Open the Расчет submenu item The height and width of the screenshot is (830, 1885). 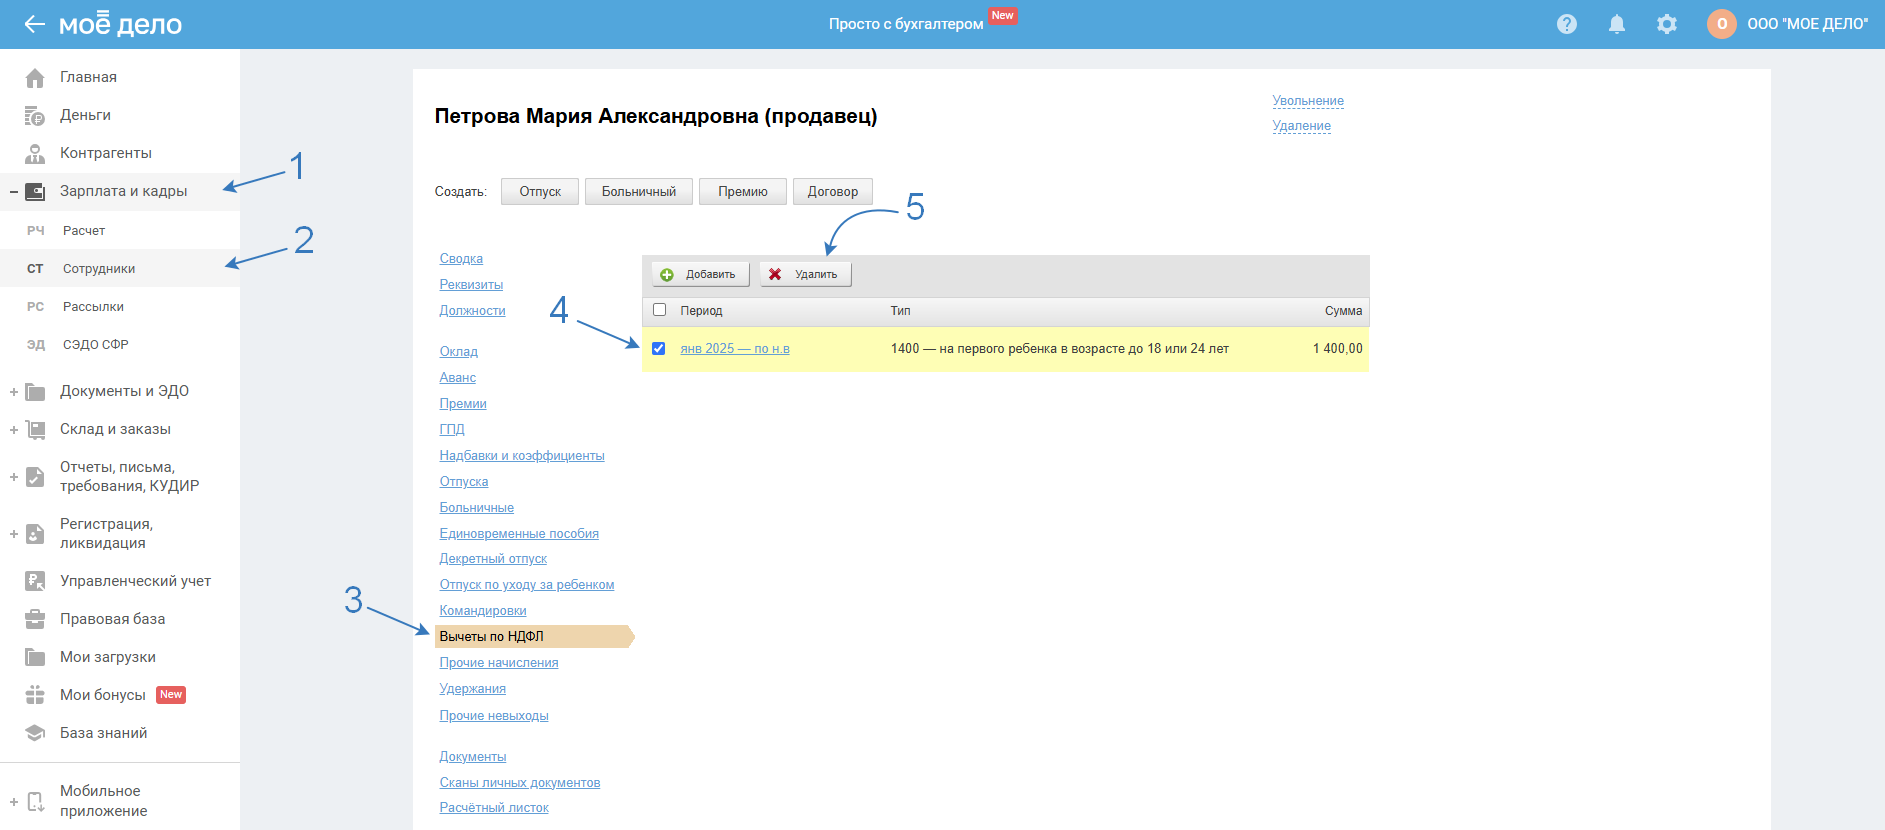pyautogui.click(x=84, y=231)
